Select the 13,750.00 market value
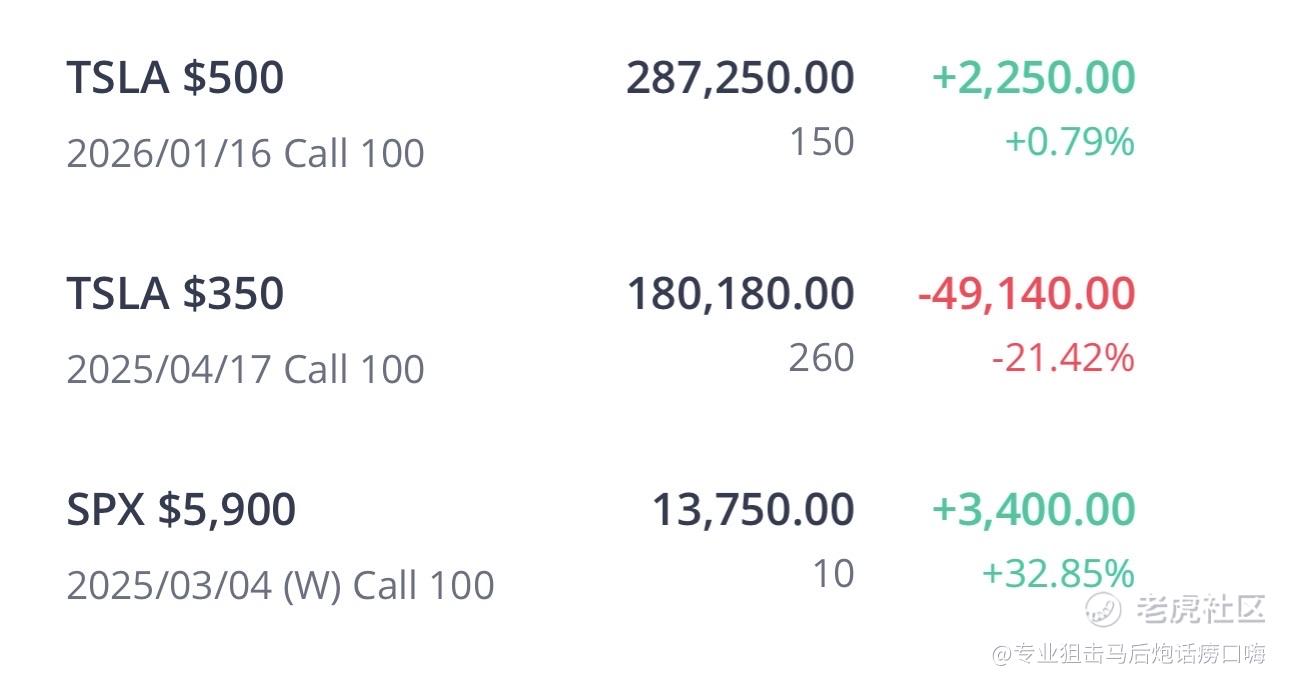Screen dimensions: 1290x683 coord(753,510)
